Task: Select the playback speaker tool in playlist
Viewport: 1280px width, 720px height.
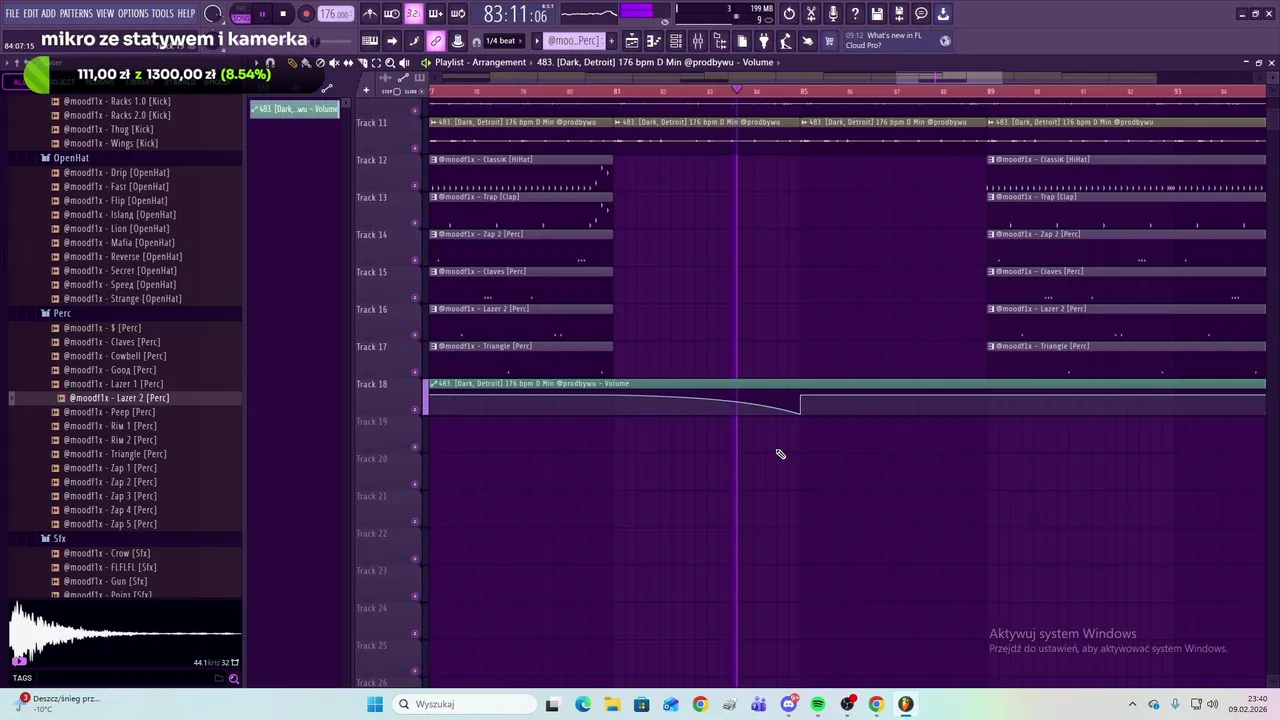Action: 404,62
